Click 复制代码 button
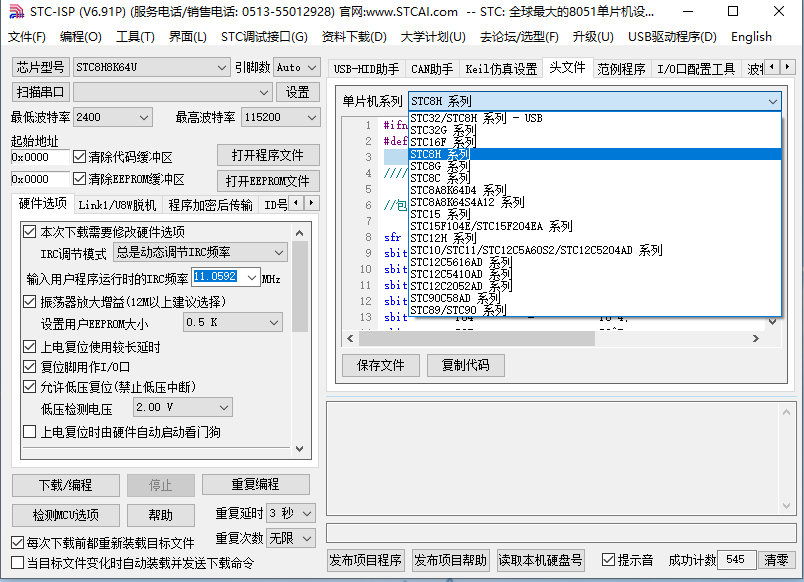This screenshot has width=804, height=582. coord(466,365)
